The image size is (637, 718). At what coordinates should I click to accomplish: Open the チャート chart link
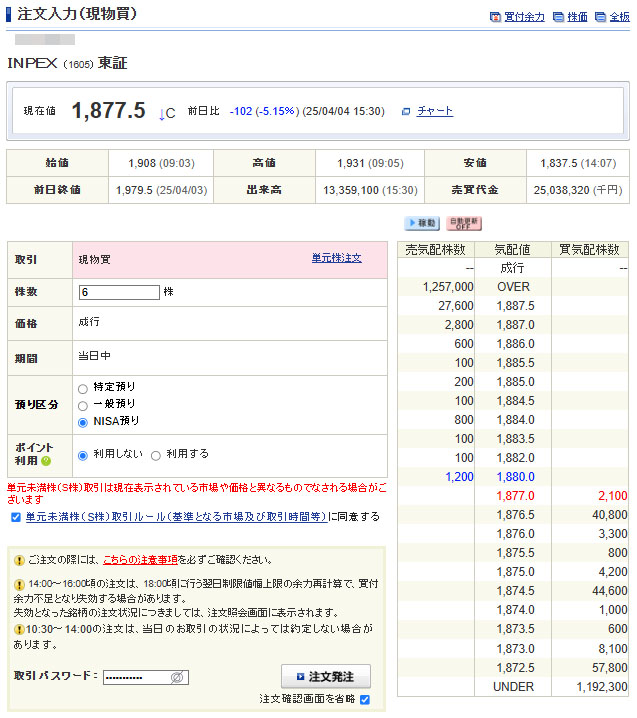434,111
